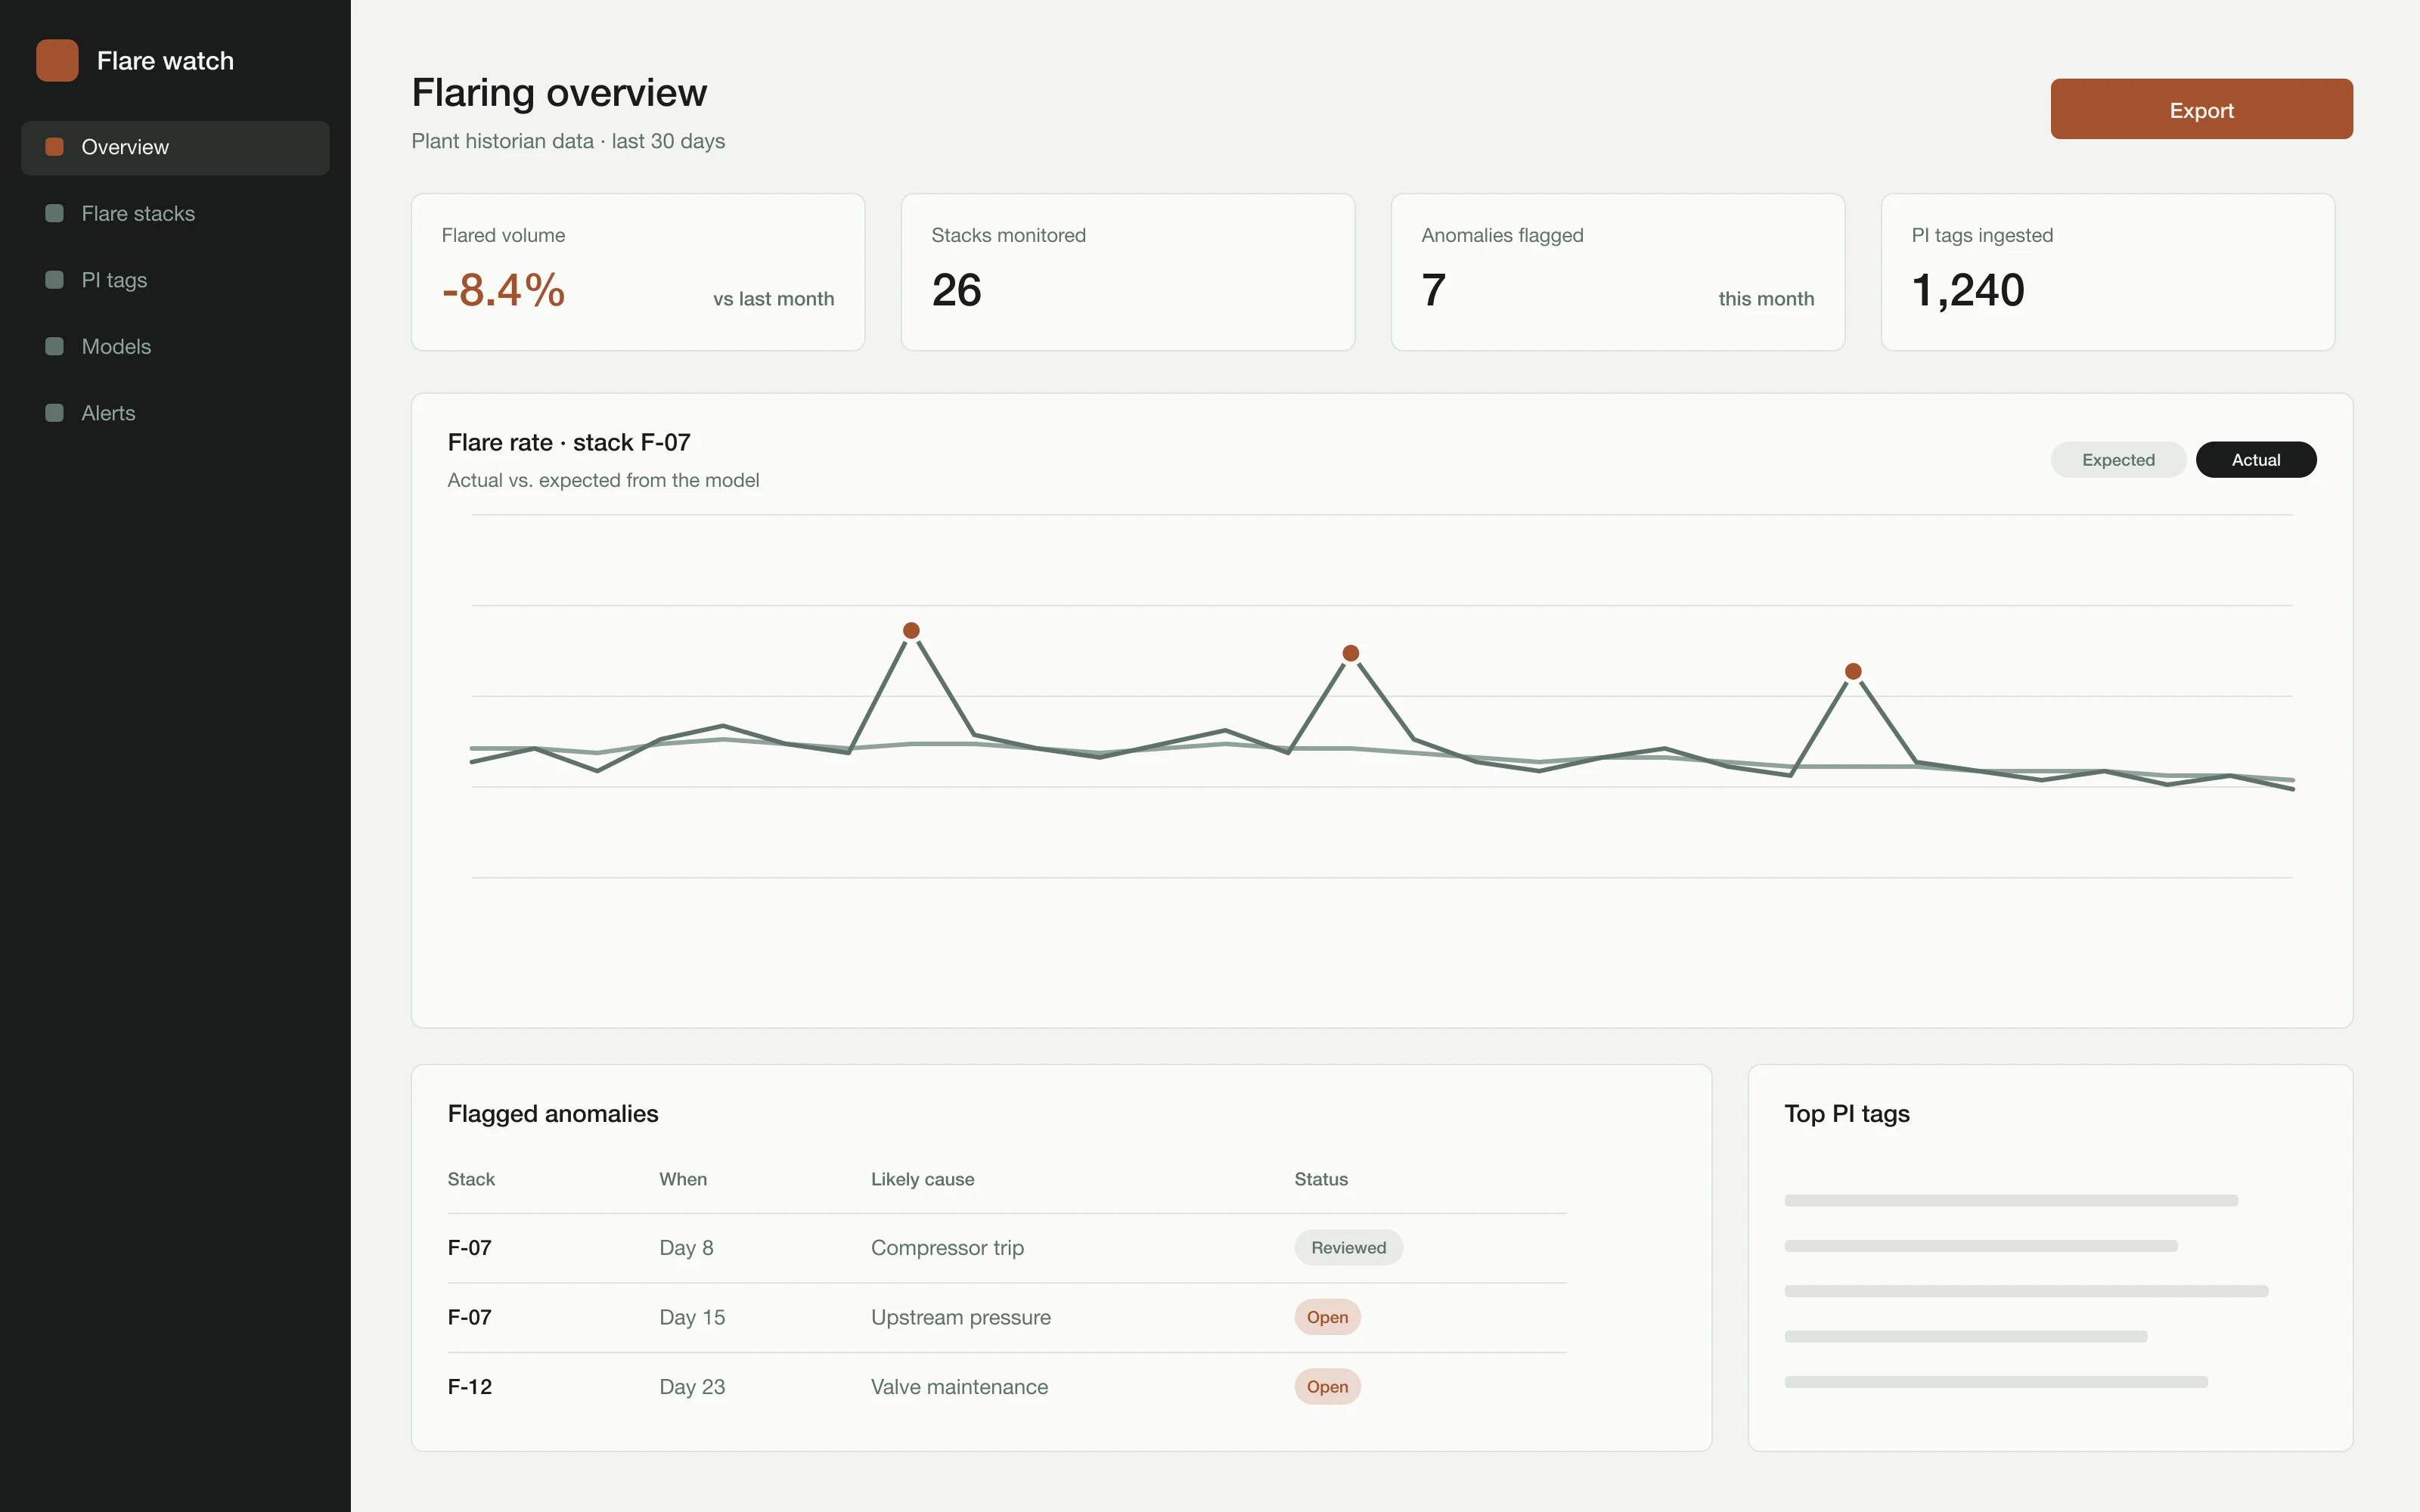Viewport: 2420px width, 1512px height.
Task: Toggle the Expected series pill
Action: 2118,460
